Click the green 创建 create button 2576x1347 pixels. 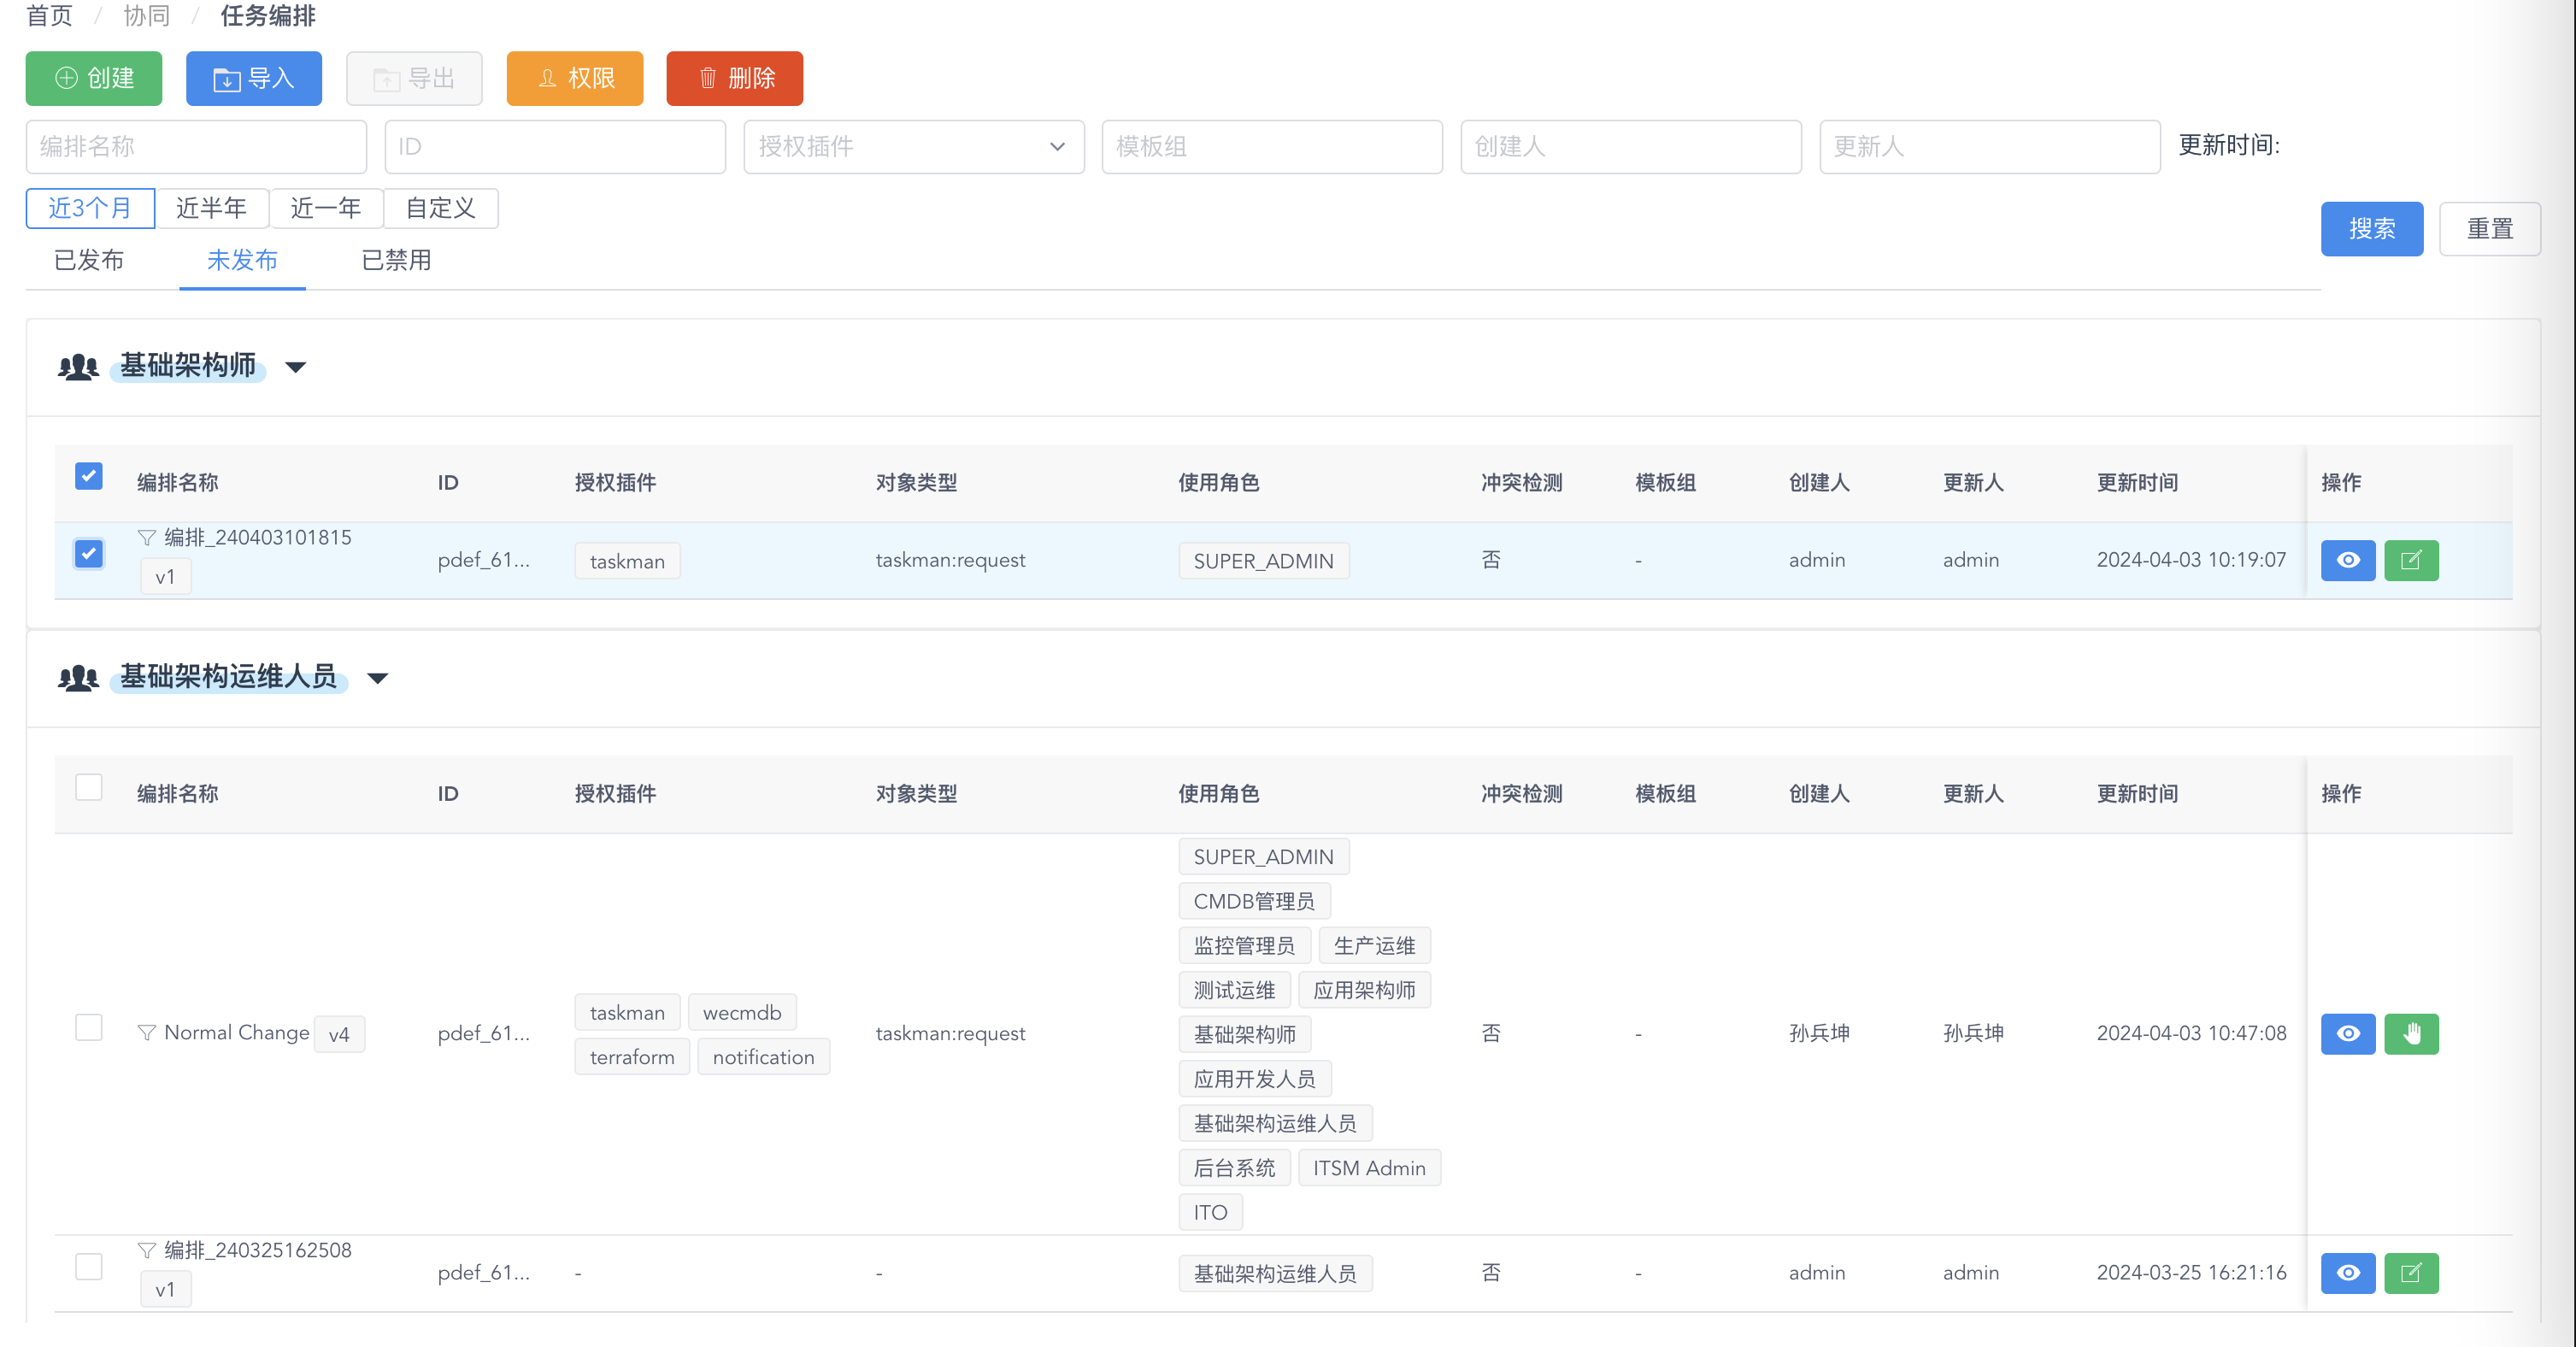pos(94,78)
